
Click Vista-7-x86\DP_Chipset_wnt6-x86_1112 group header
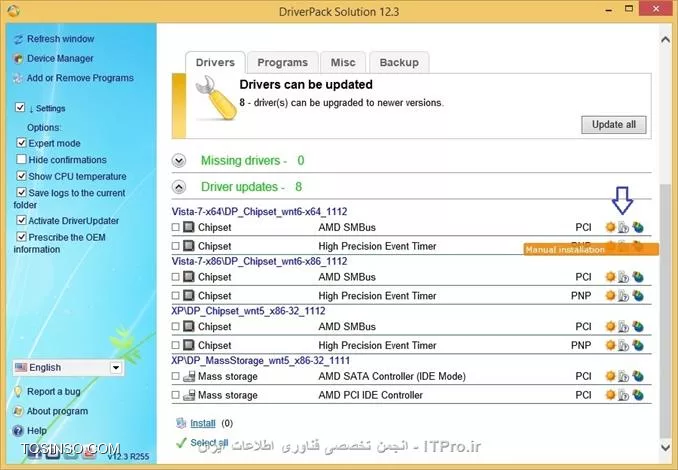[259, 261]
